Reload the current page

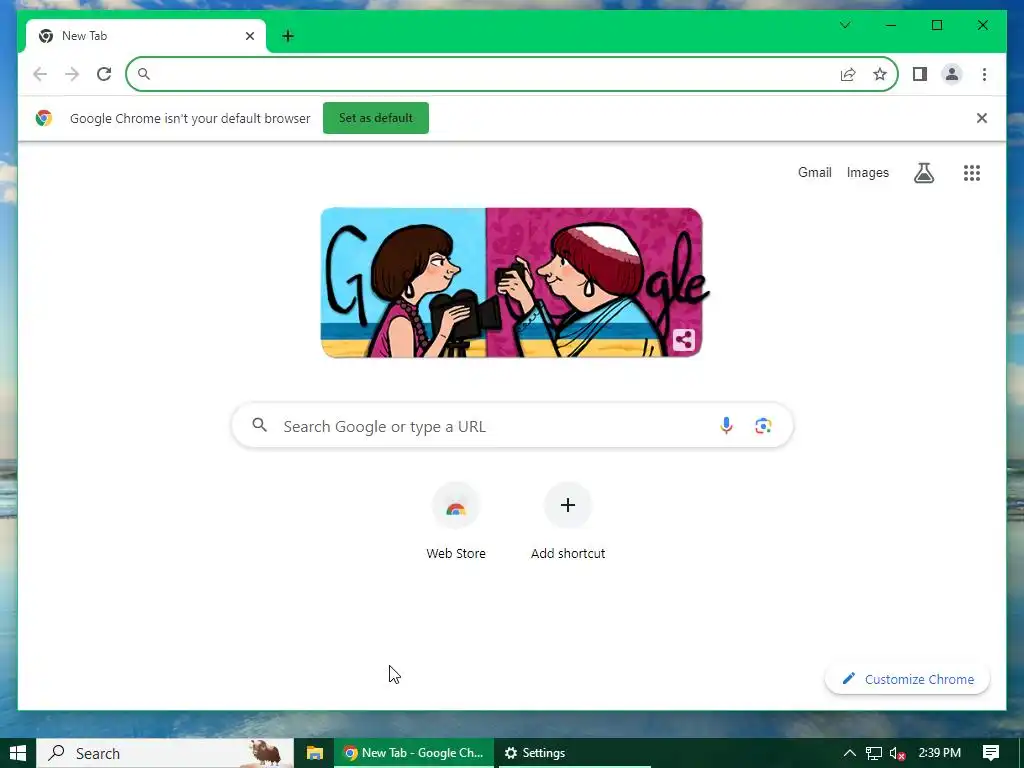104,74
